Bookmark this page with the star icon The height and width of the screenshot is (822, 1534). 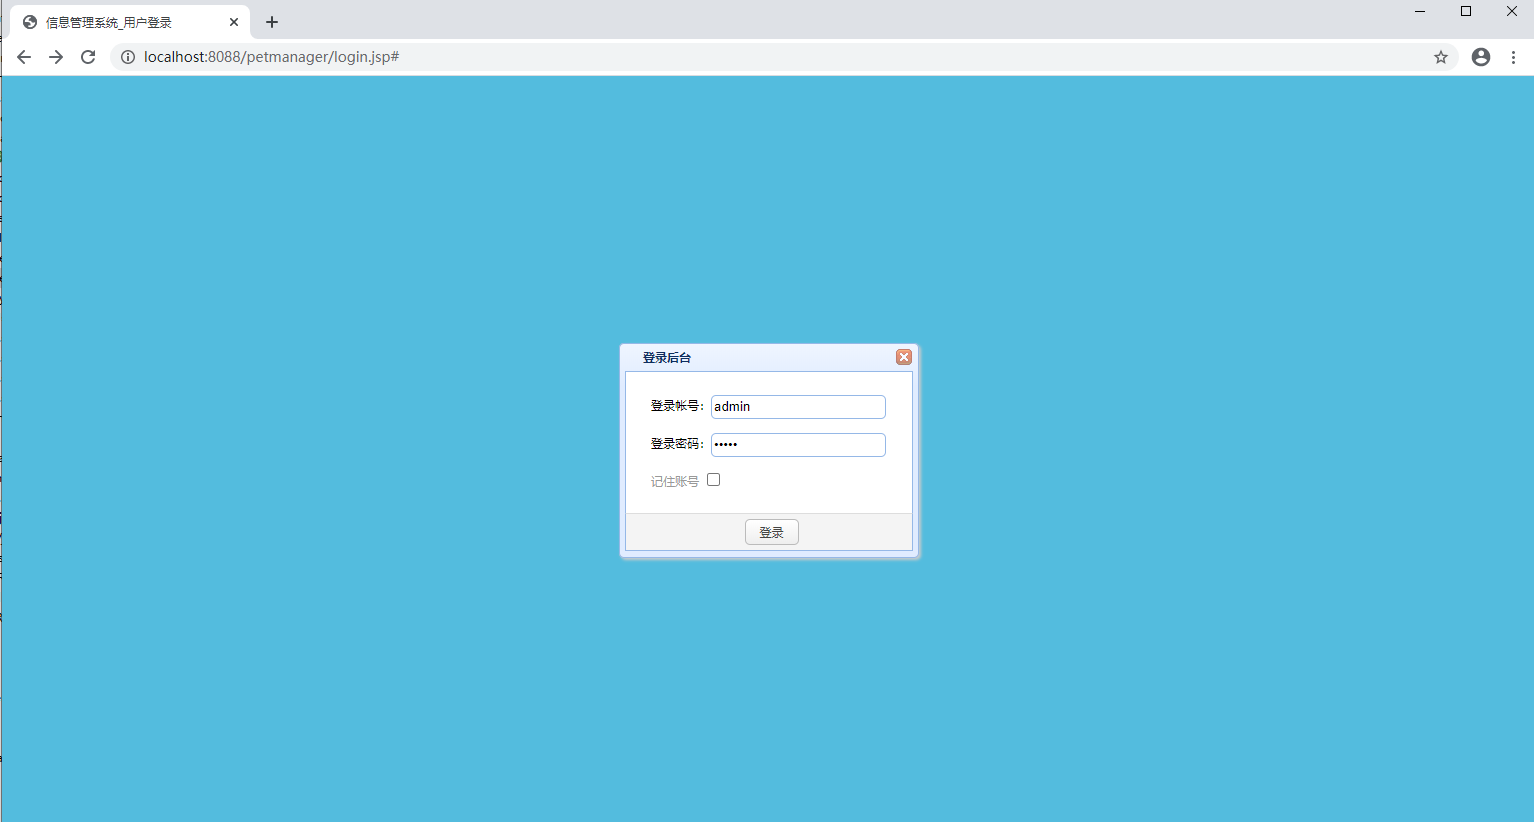pos(1441,57)
